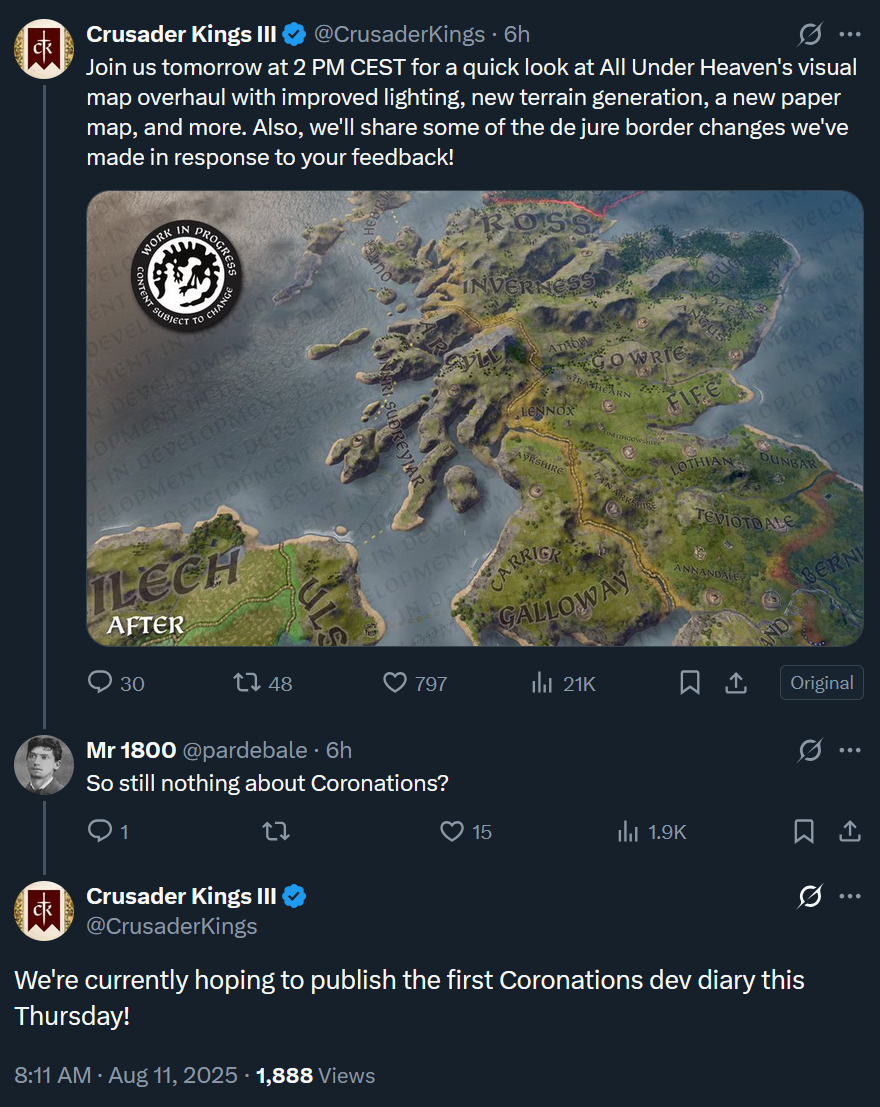View analytics showing 21K views
Viewport: 880px width, 1107px height.
pyautogui.click(x=543, y=683)
